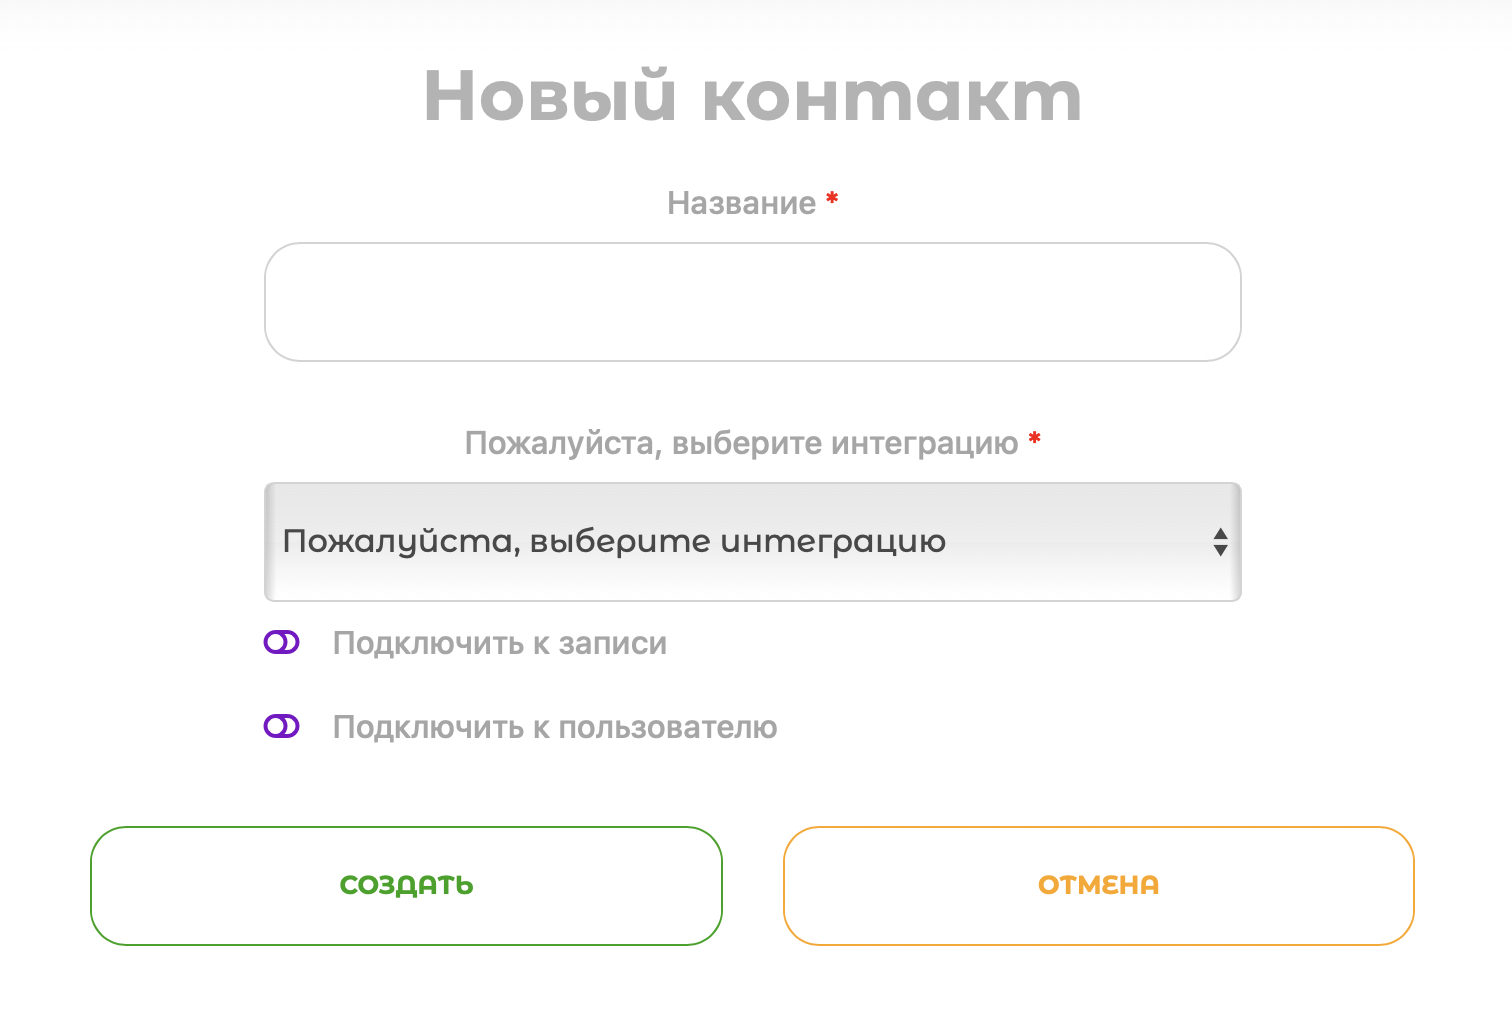Viewport: 1512px width, 1010px height.
Task: Click the 'Подключить к пользователю' label text
Action: (x=555, y=727)
